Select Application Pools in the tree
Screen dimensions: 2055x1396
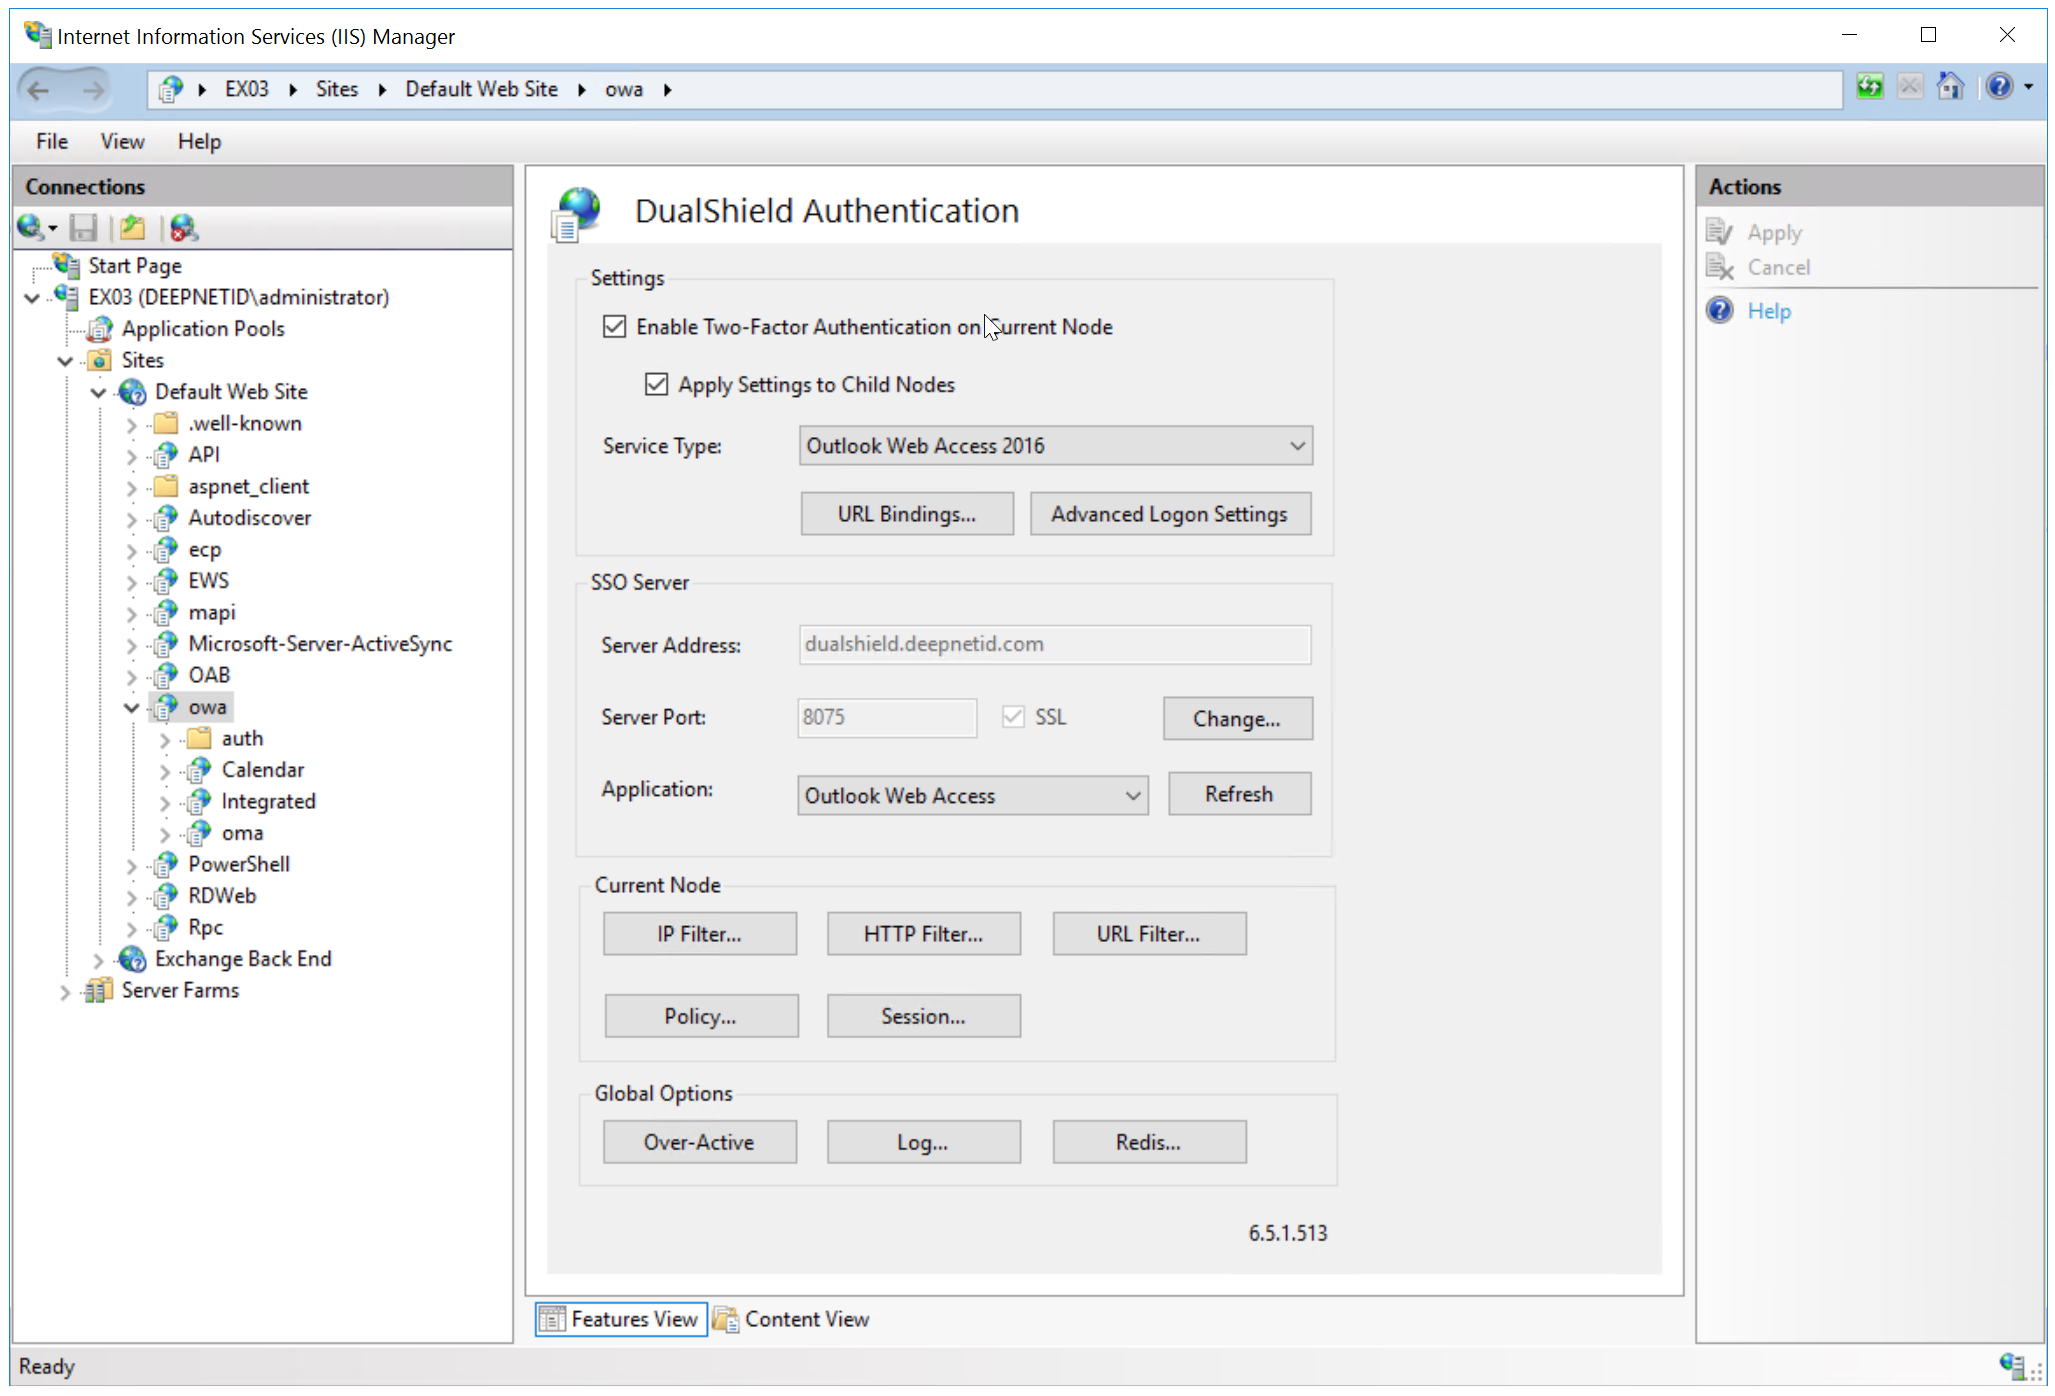(203, 329)
